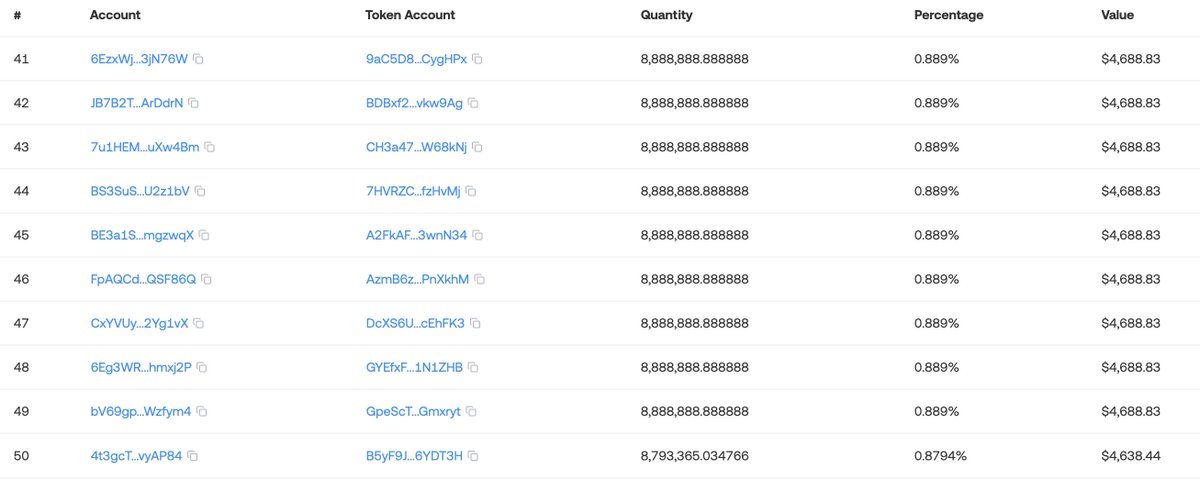Open account 6Eg3WR...hmxj2P

pyautogui.click(x=139, y=367)
